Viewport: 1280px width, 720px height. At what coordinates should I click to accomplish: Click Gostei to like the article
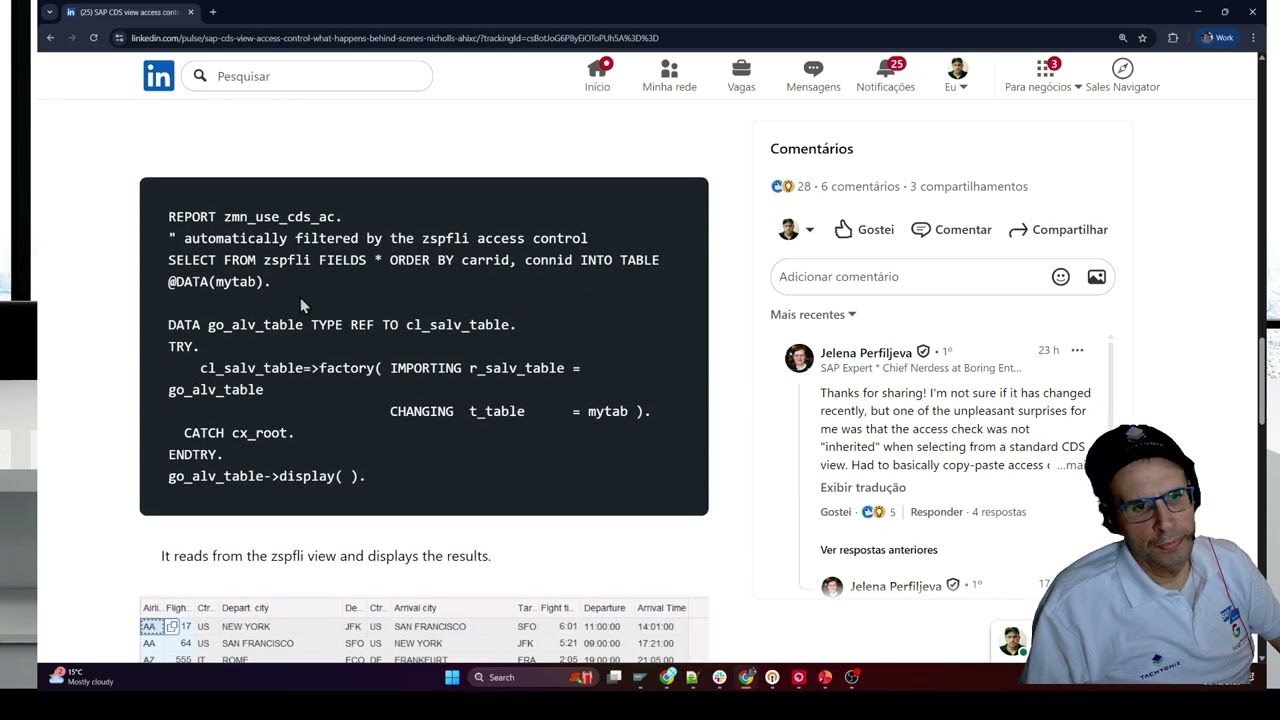[864, 230]
